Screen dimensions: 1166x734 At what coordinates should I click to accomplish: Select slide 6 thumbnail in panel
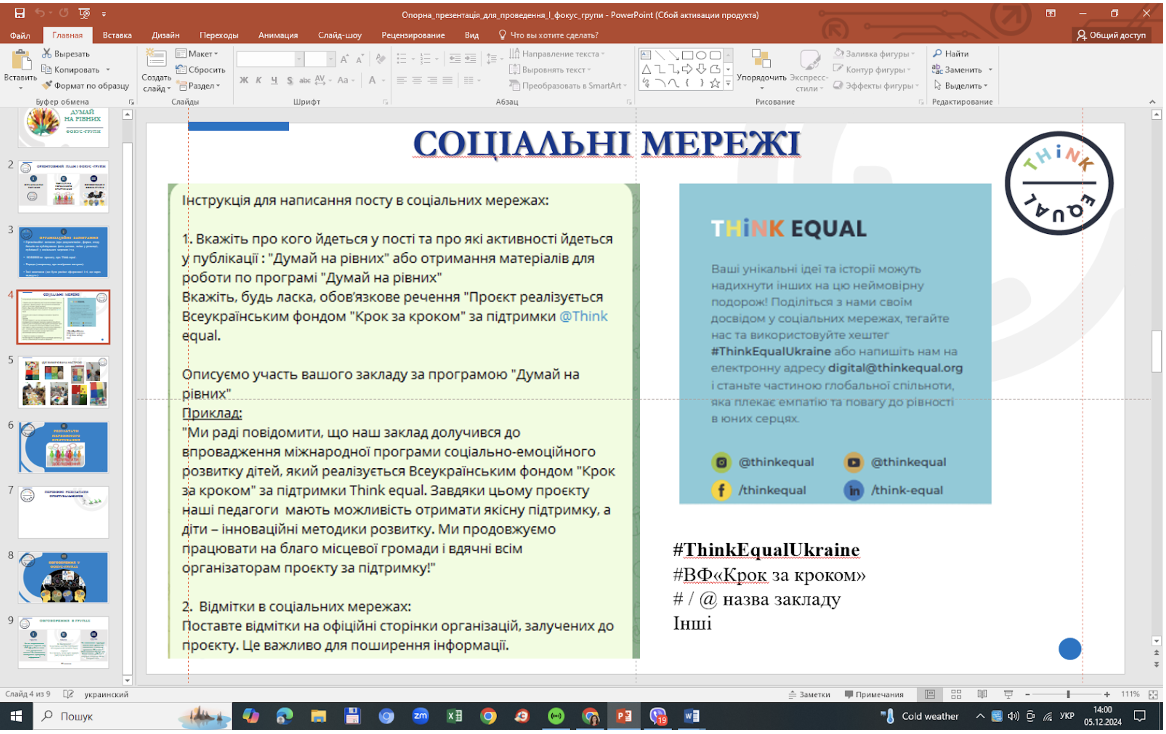[64, 448]
